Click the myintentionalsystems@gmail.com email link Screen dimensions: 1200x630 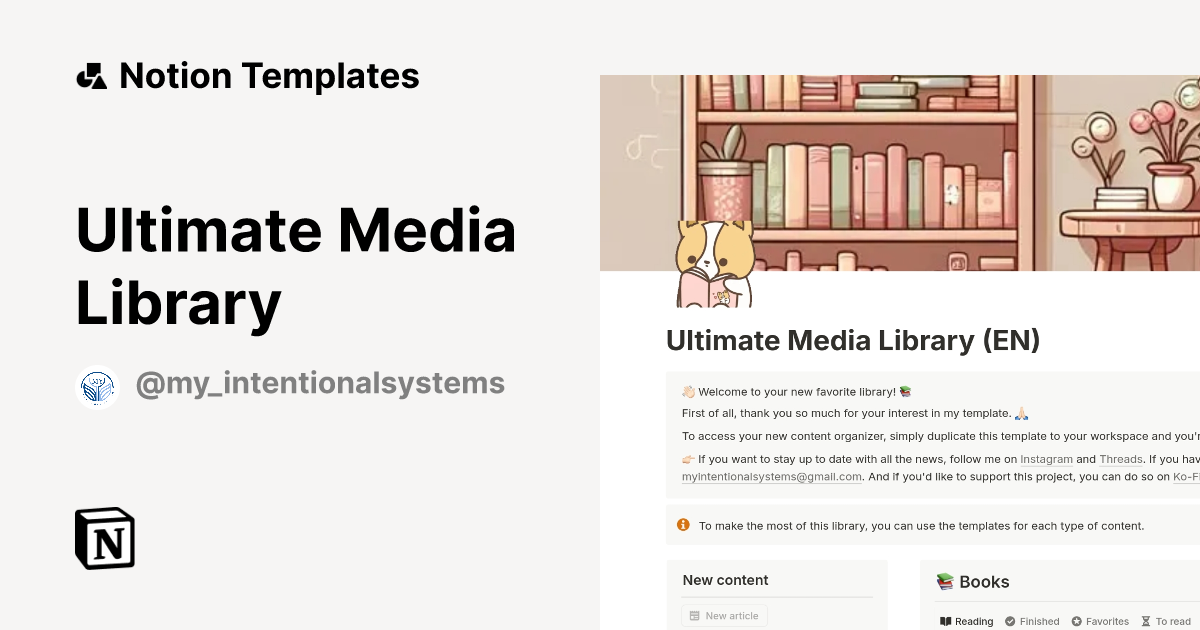(x=771, y=477)
